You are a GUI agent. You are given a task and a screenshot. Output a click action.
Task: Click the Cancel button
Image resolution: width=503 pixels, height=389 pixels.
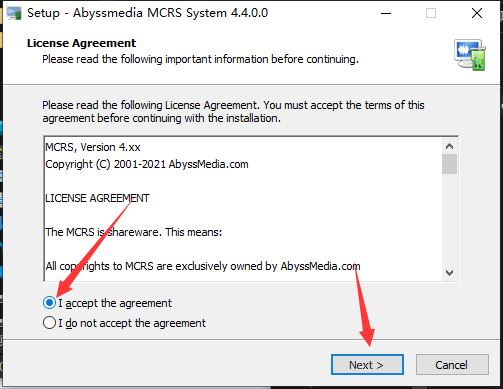pos(452,365)
